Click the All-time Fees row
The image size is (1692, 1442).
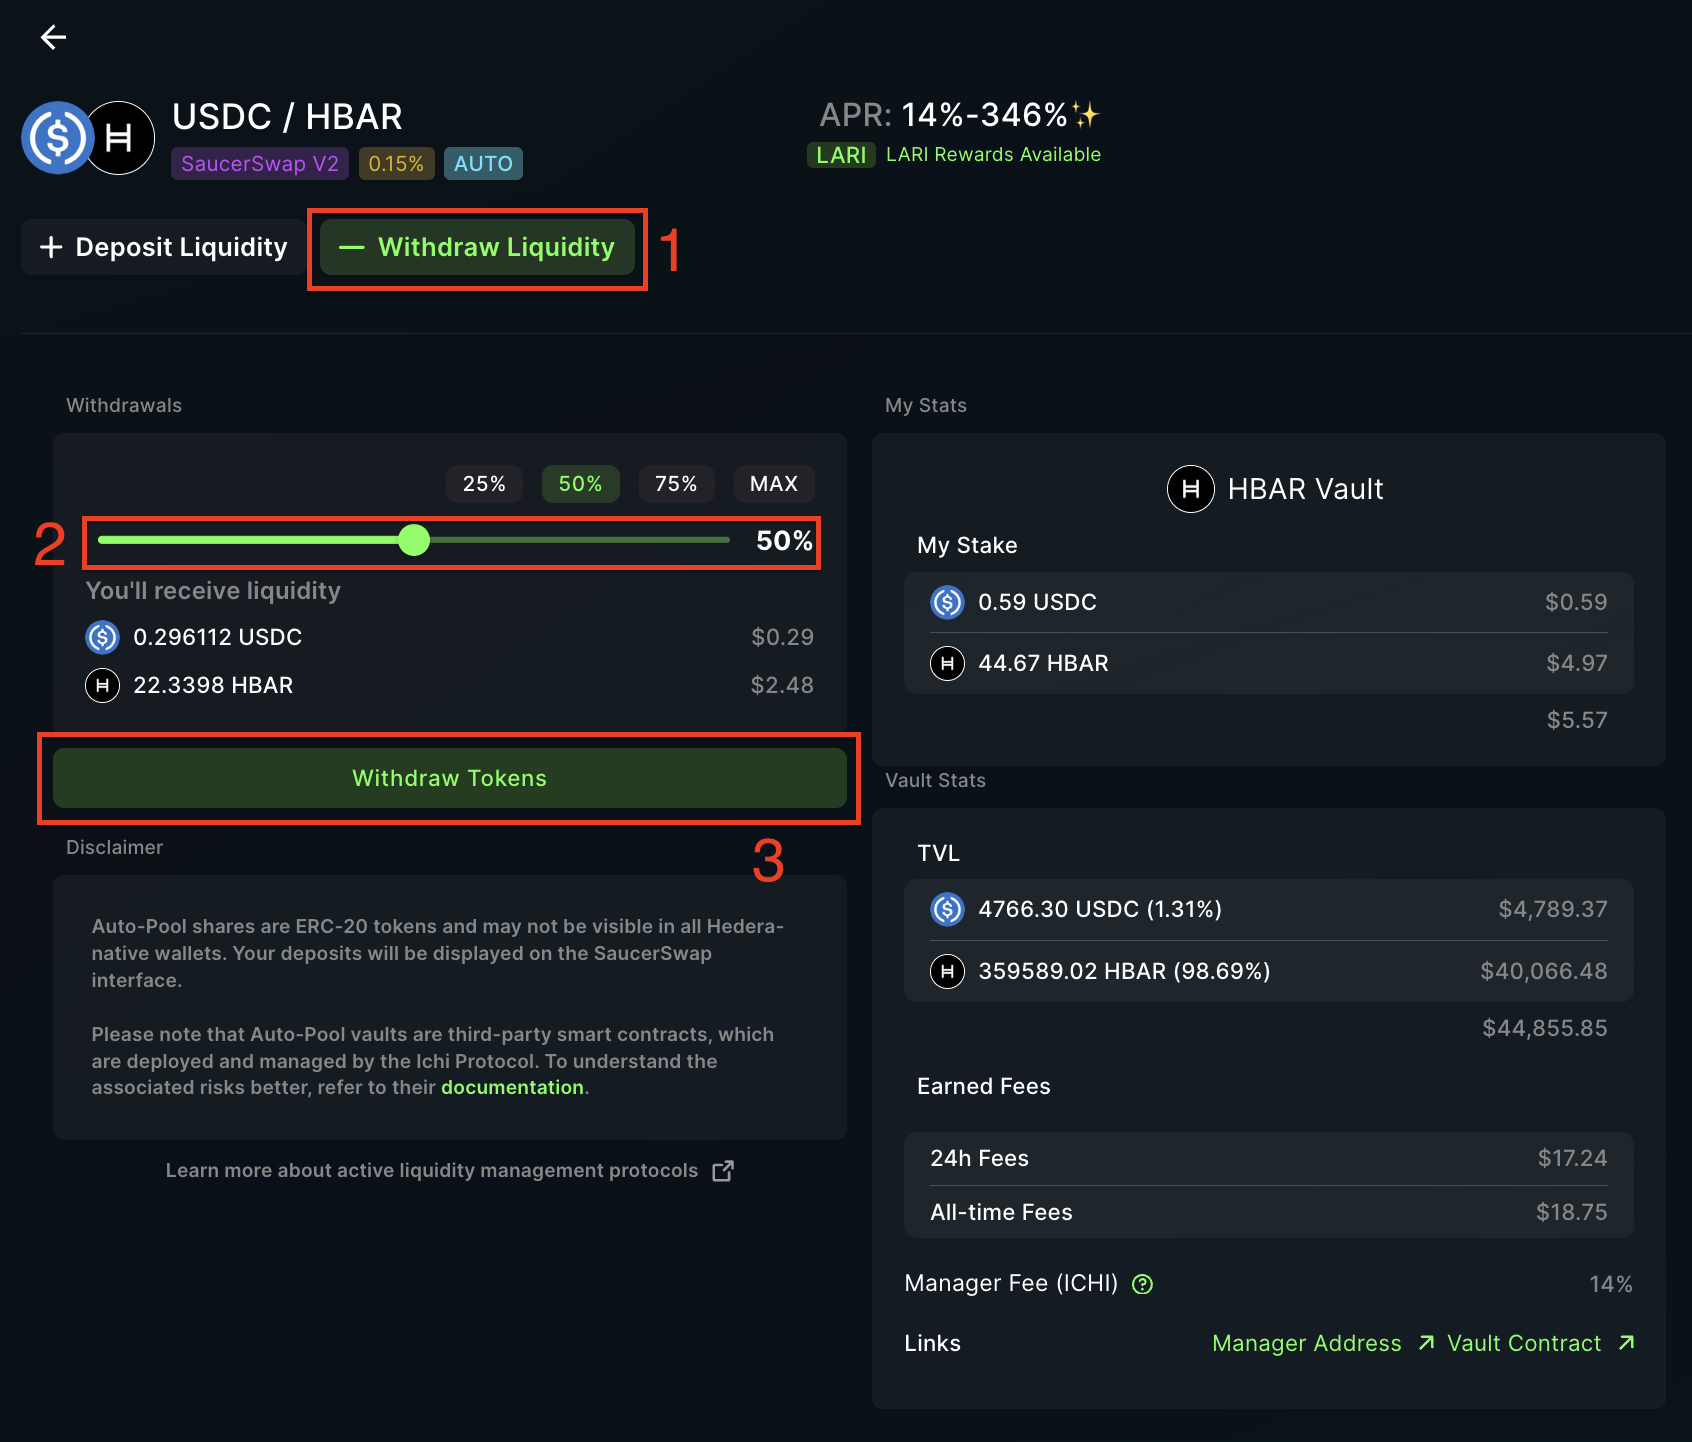[1269, 1212]
